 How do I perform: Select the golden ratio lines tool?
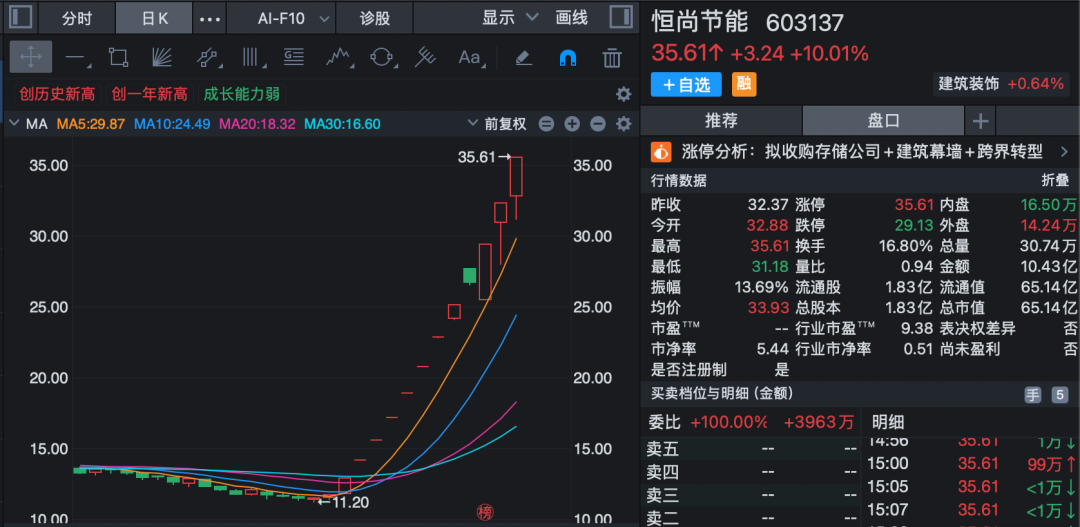pyautogui.click(x=294, y=57)
